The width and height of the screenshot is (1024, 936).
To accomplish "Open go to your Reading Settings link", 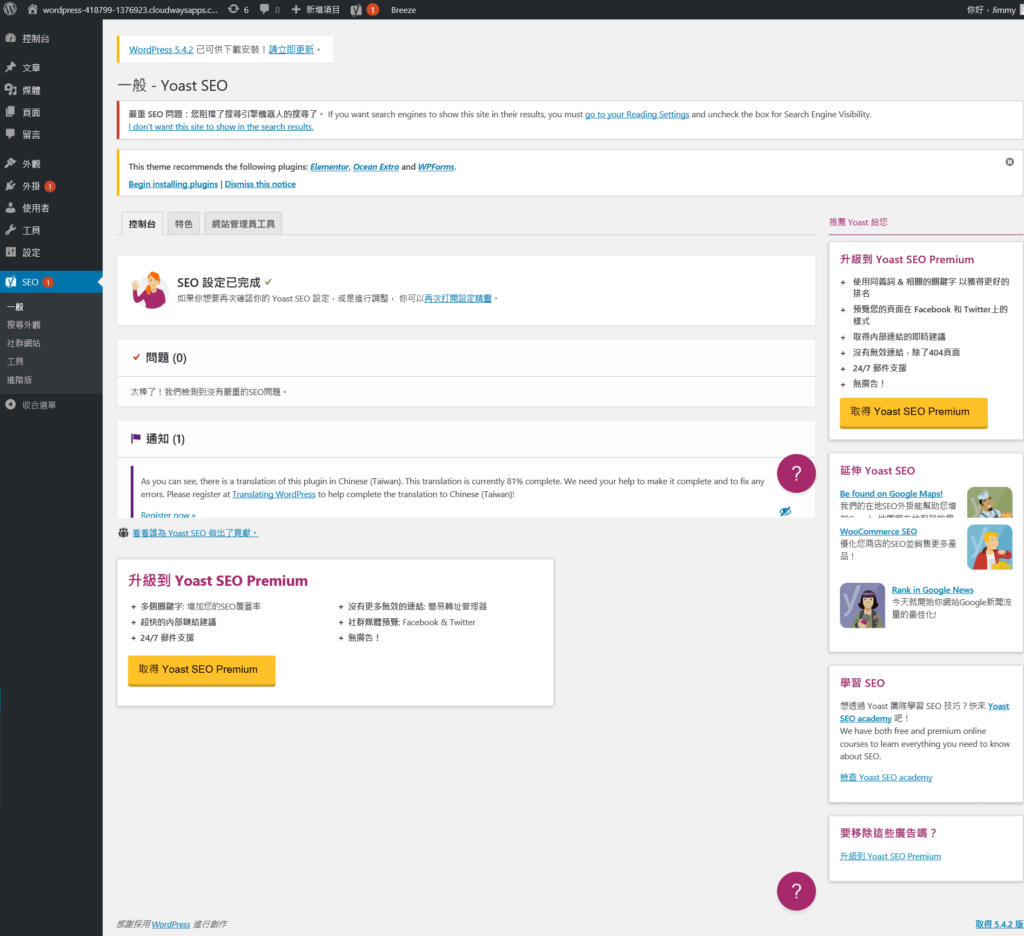I will tap(637, 114).
